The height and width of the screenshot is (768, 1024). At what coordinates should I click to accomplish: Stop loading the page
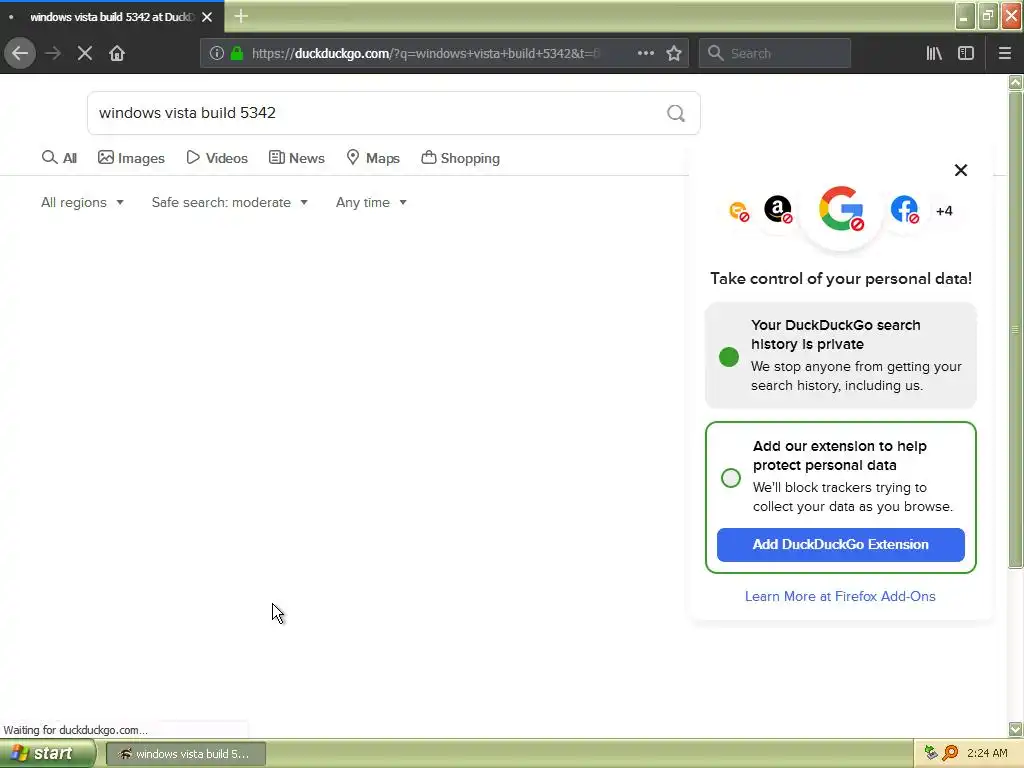pyautogui.click(x=85, y=53)
